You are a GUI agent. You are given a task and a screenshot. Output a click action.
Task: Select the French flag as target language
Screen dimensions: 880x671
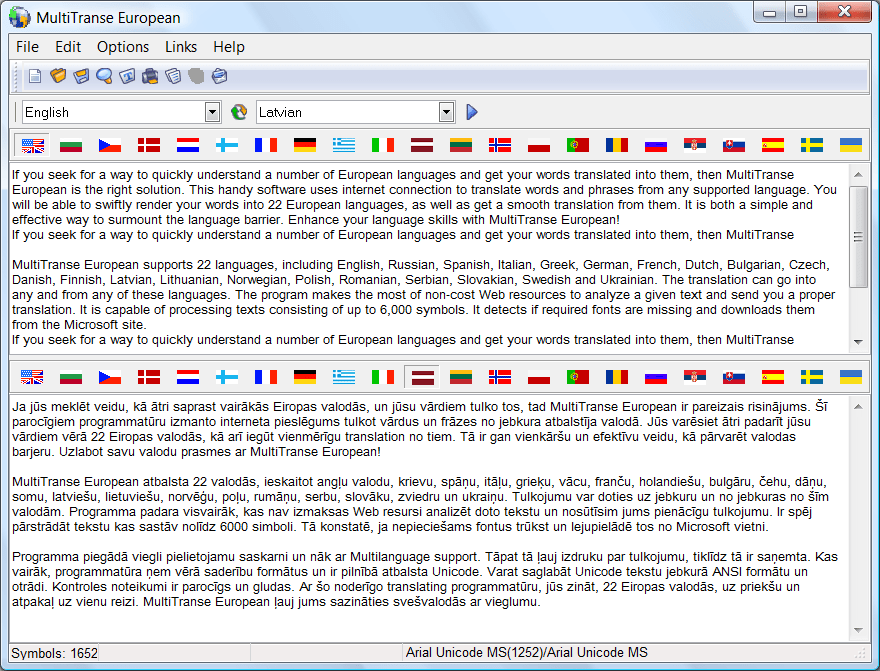point(265,377)
